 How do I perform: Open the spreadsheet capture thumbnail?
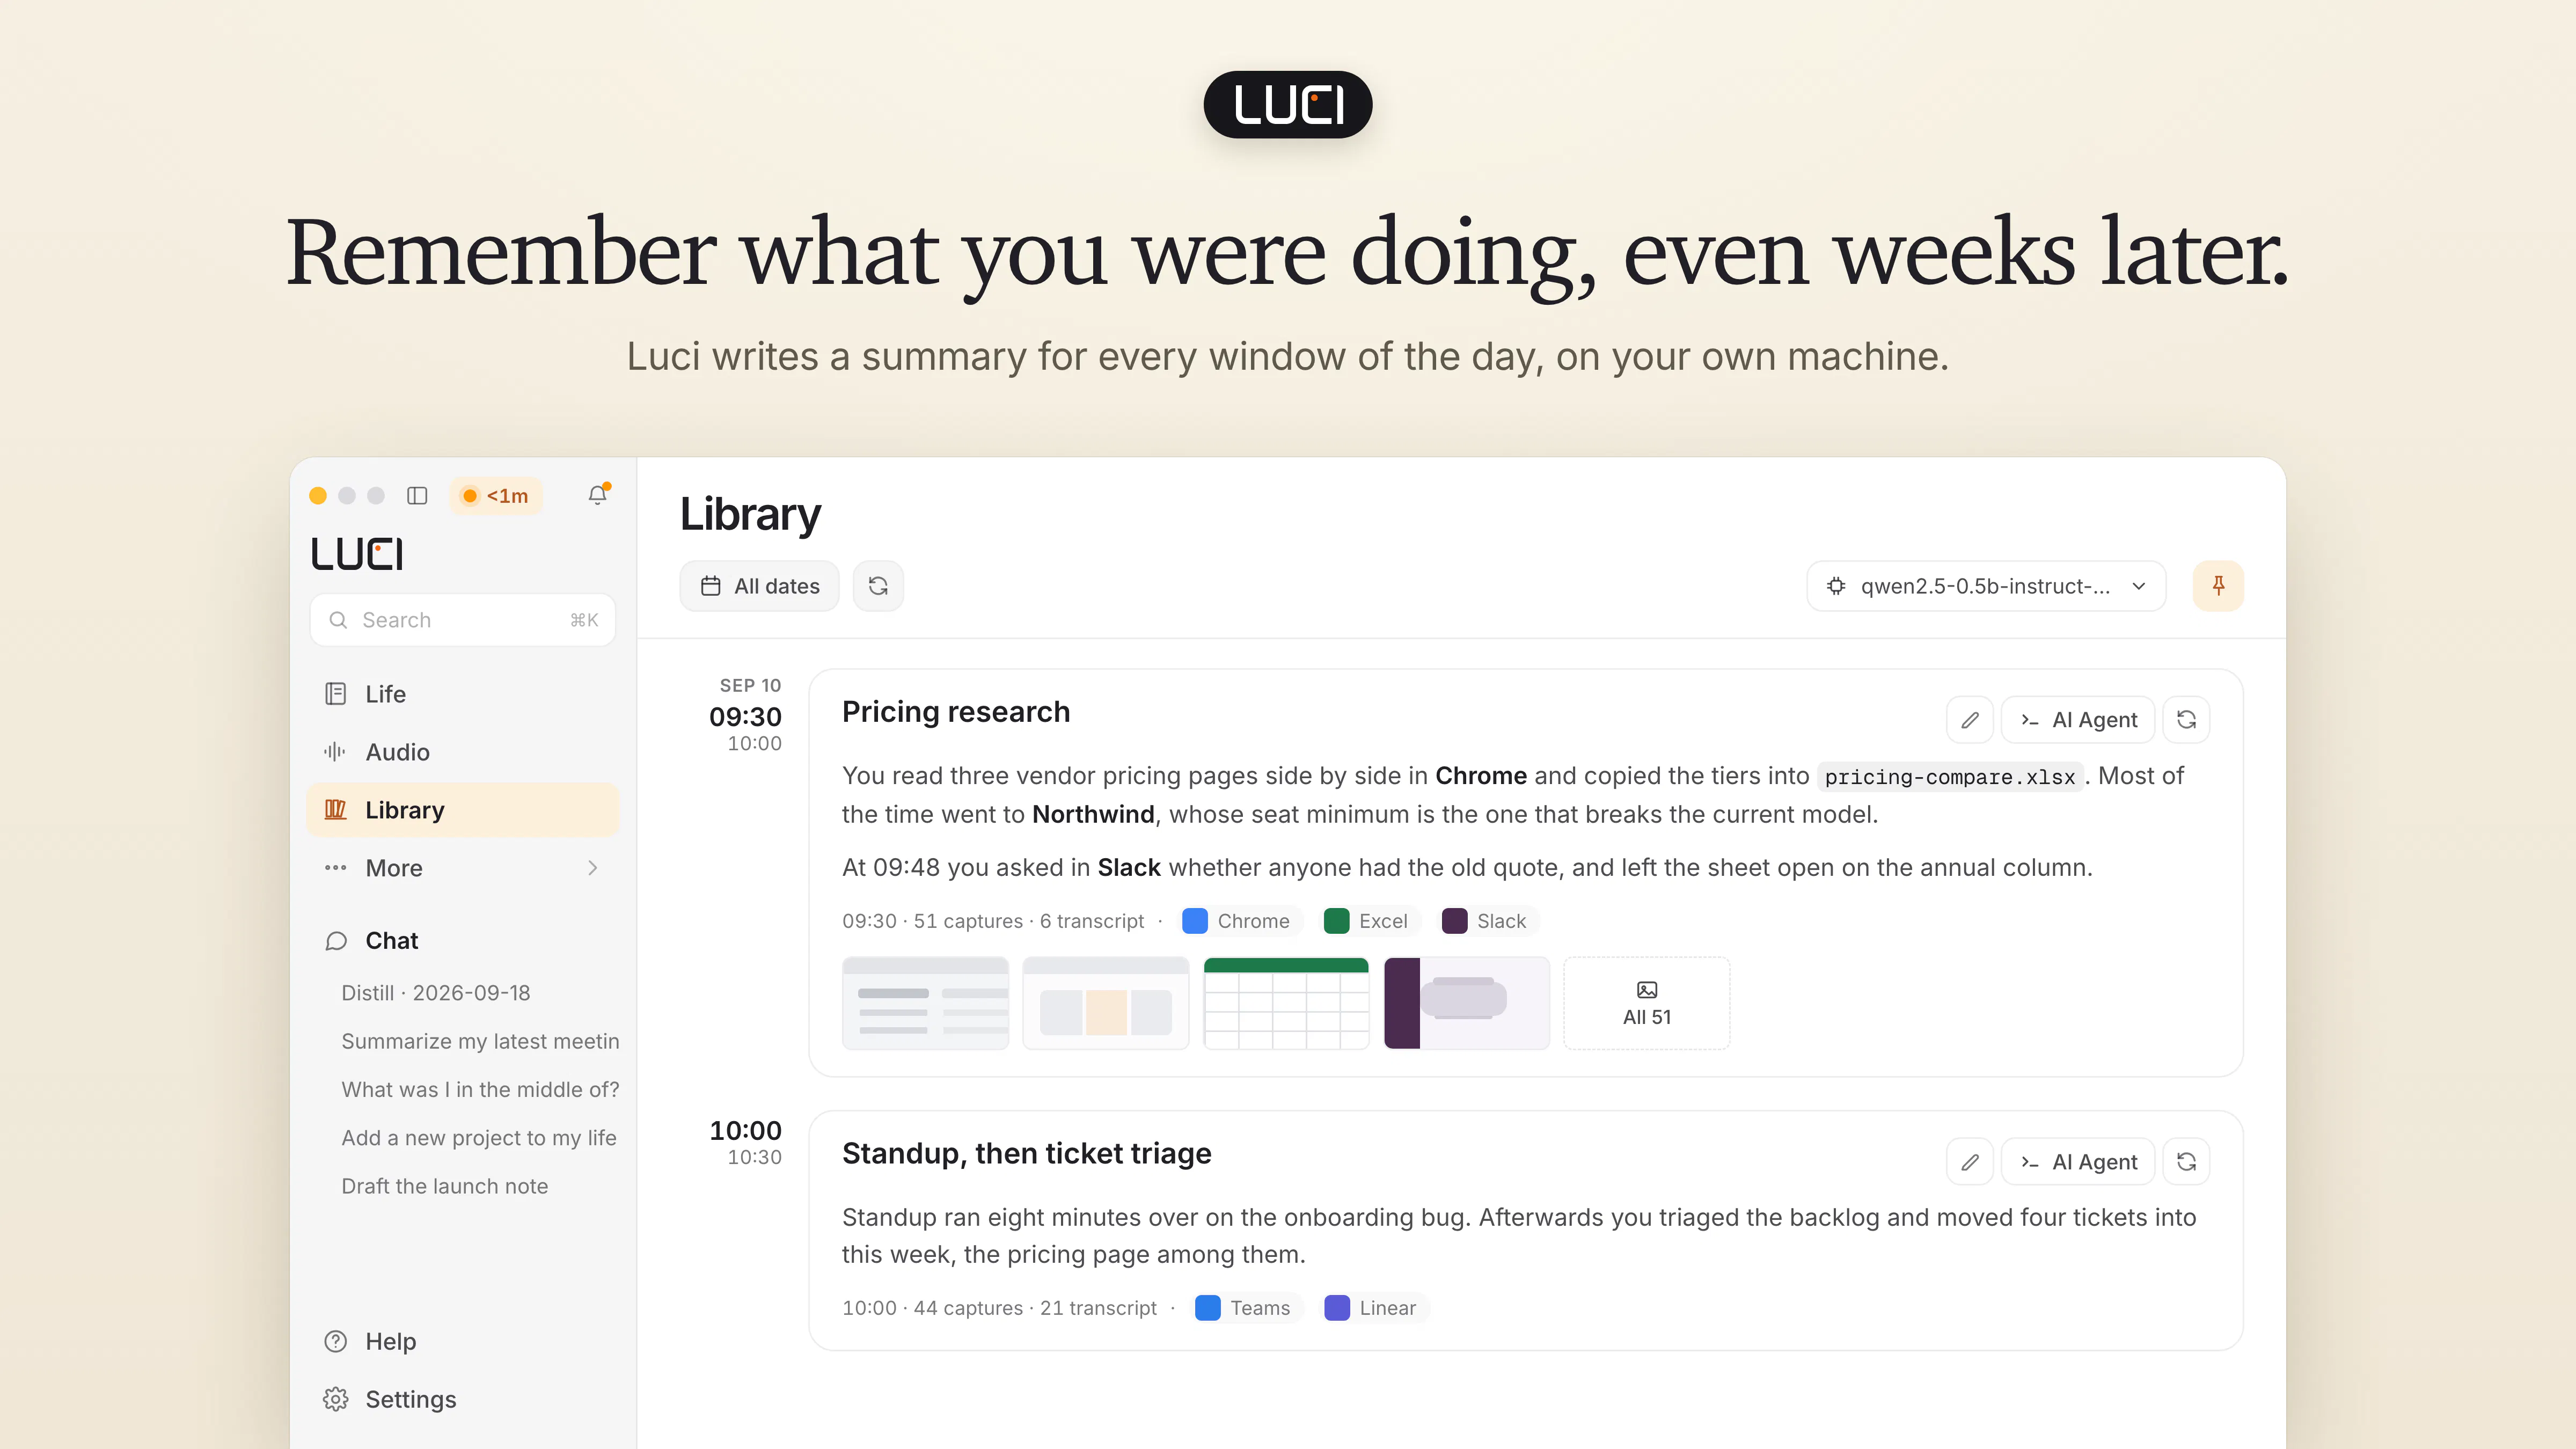(x=1286, y=1003)
